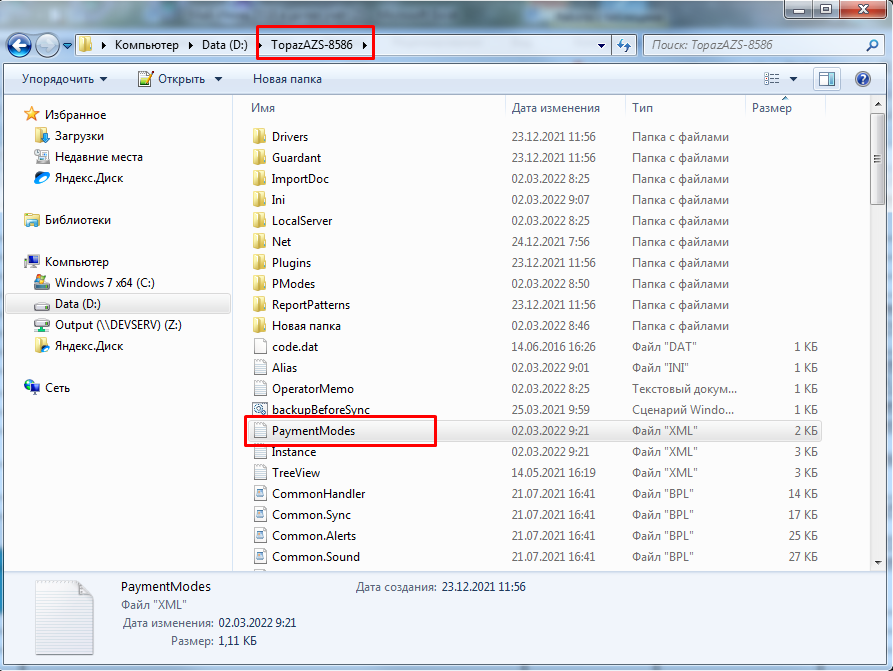Select Избранное in navigation pane

click(75, 114)
